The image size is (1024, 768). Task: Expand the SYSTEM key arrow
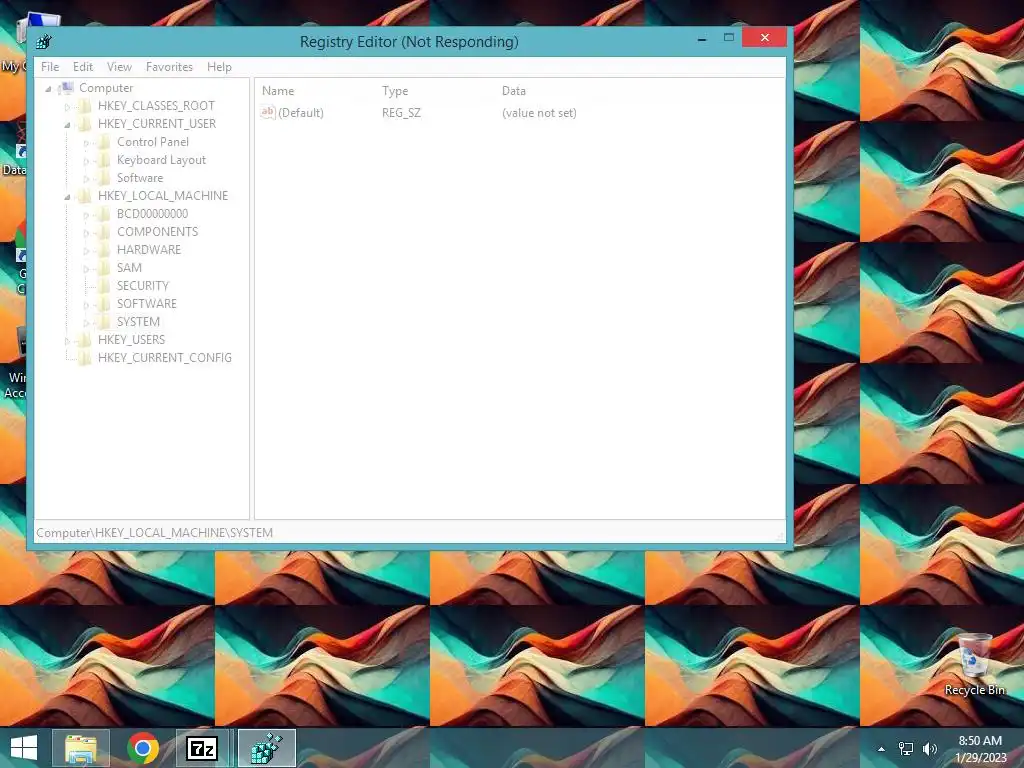coord(86,323)
